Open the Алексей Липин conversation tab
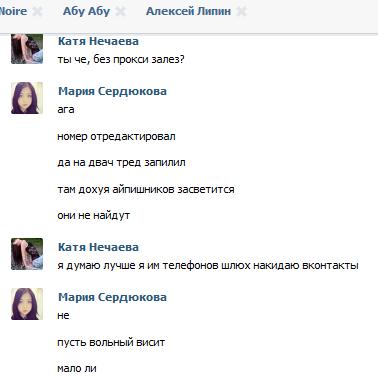Screen dimensions: 378x381 pyautogui.click(x=188, y=11)
